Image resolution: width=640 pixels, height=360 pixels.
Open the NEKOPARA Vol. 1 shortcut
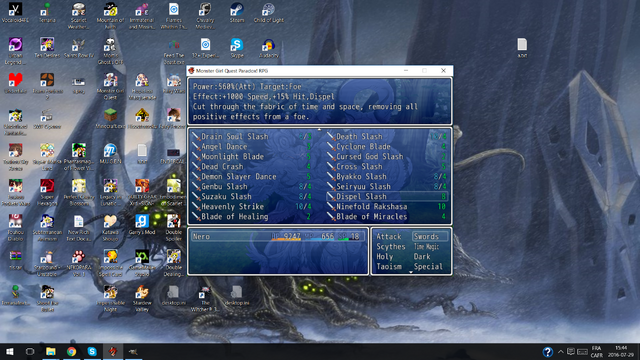pos(79,262)
